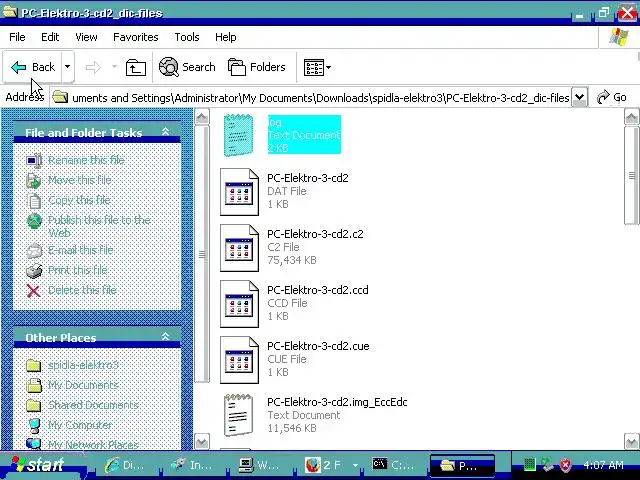The image size is (640, 480).
Task: Click the Up folder toolbar icon
Action: 136,67
